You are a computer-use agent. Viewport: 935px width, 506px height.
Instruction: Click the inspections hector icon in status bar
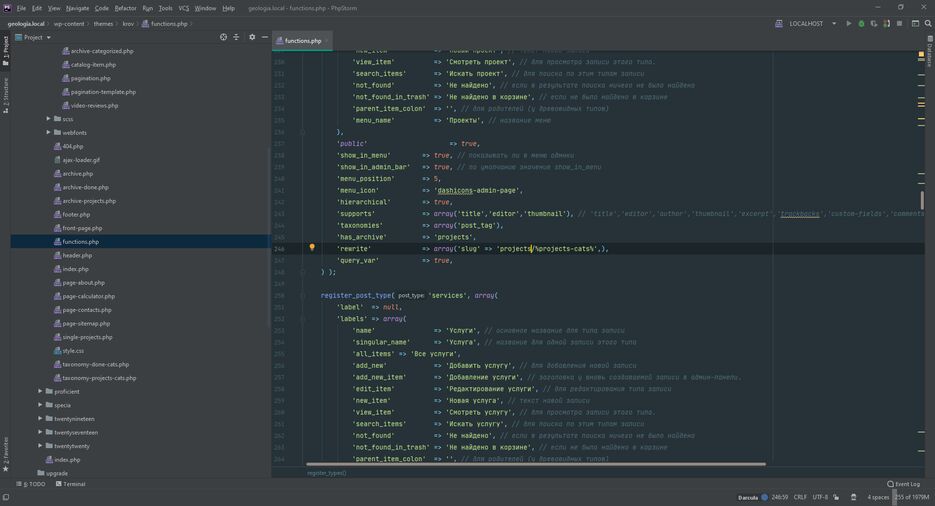853,497
